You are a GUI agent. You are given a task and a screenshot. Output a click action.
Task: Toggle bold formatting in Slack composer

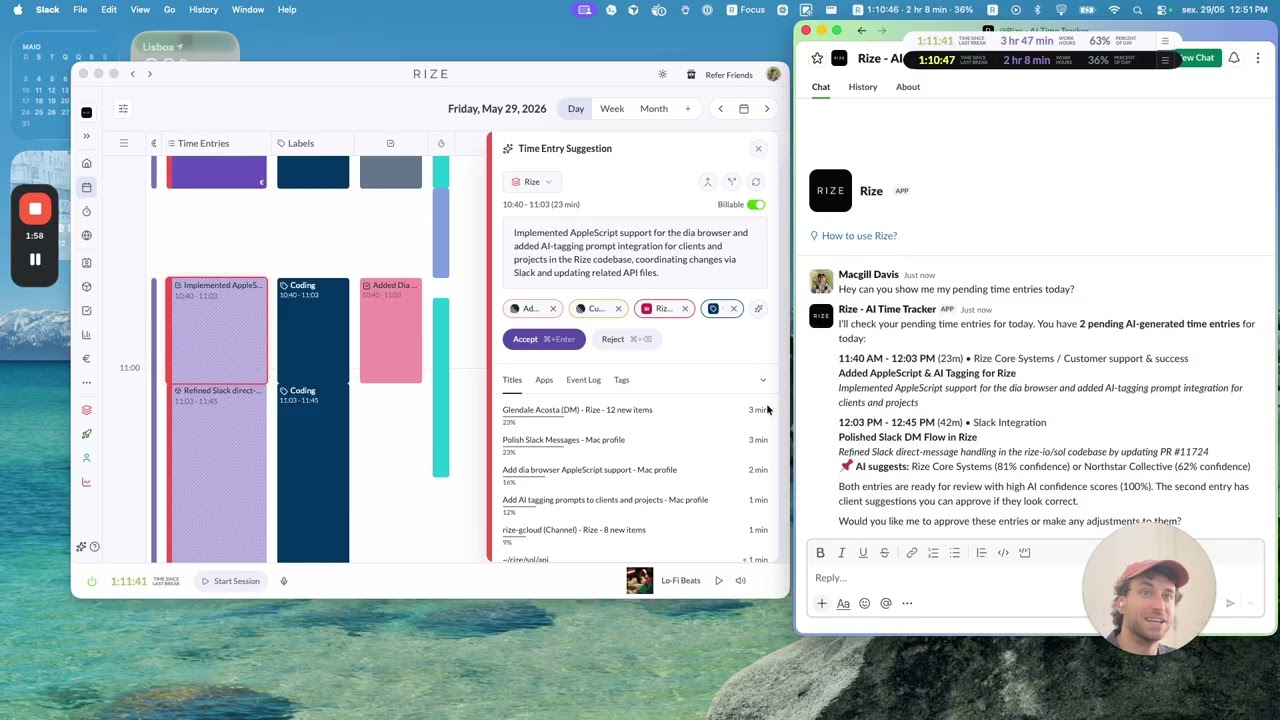coord(820,553)
